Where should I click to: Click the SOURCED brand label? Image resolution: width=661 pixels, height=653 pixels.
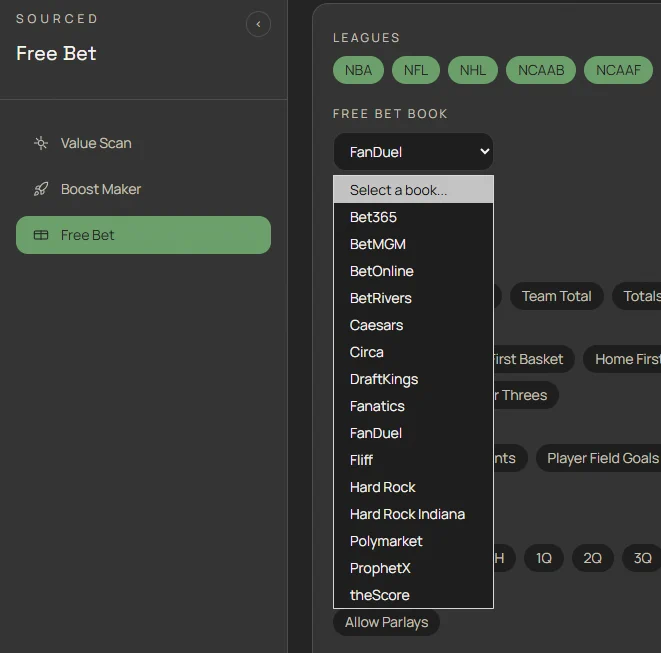[57, 19]
